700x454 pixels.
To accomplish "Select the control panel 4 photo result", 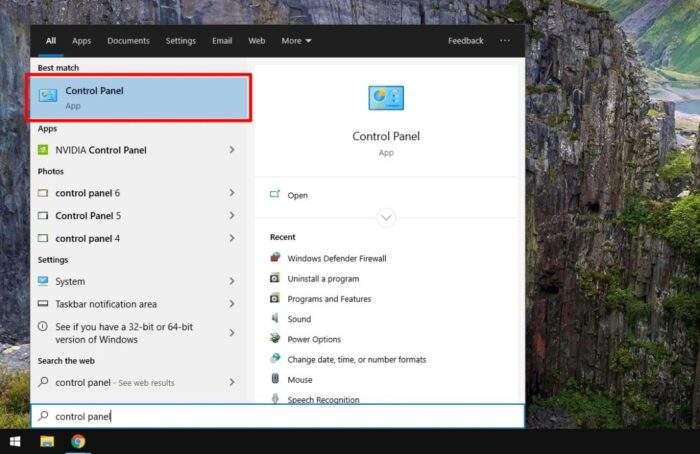I will pyautogui.click(x=138, y=238).
